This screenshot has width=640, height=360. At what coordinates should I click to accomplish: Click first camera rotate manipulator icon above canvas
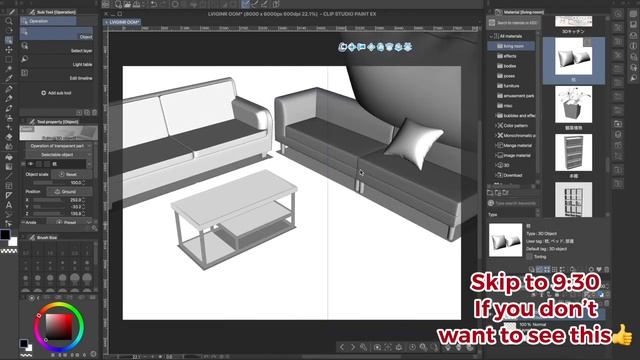(342, 47)
